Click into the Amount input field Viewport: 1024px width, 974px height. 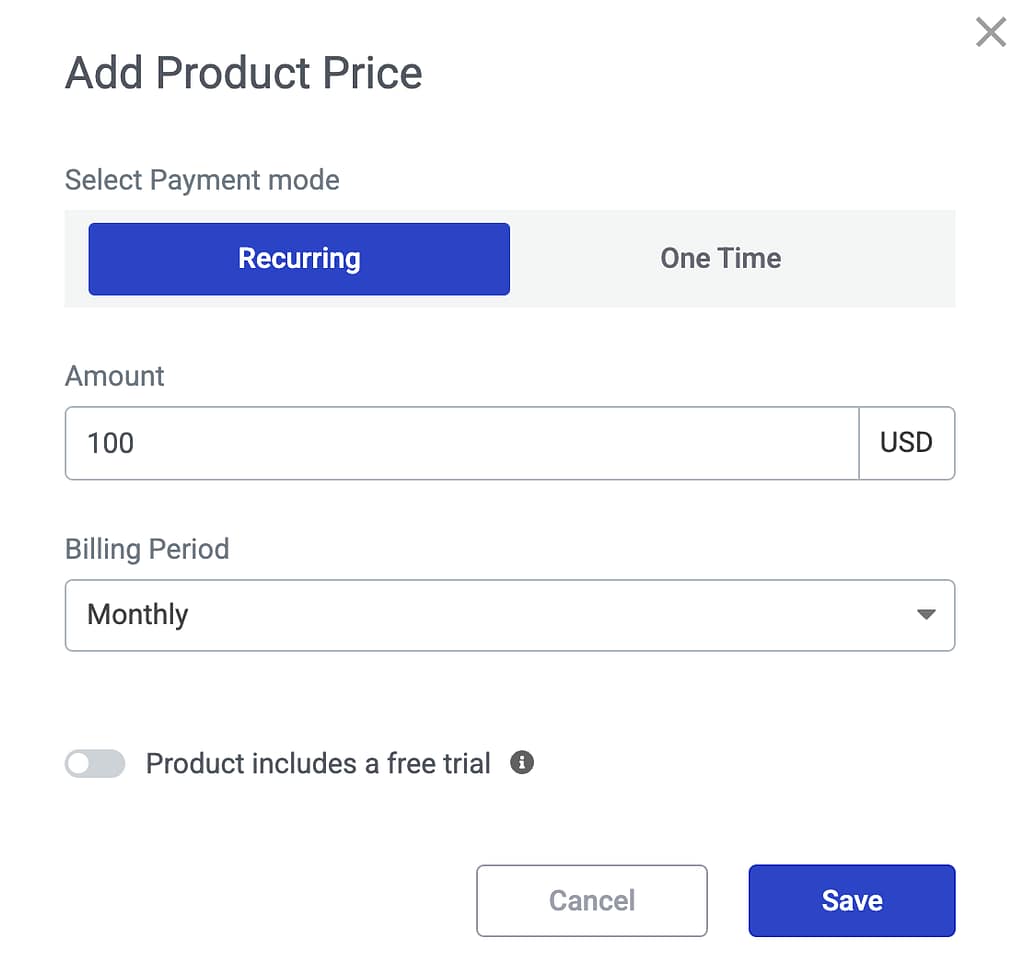[460, 443]
